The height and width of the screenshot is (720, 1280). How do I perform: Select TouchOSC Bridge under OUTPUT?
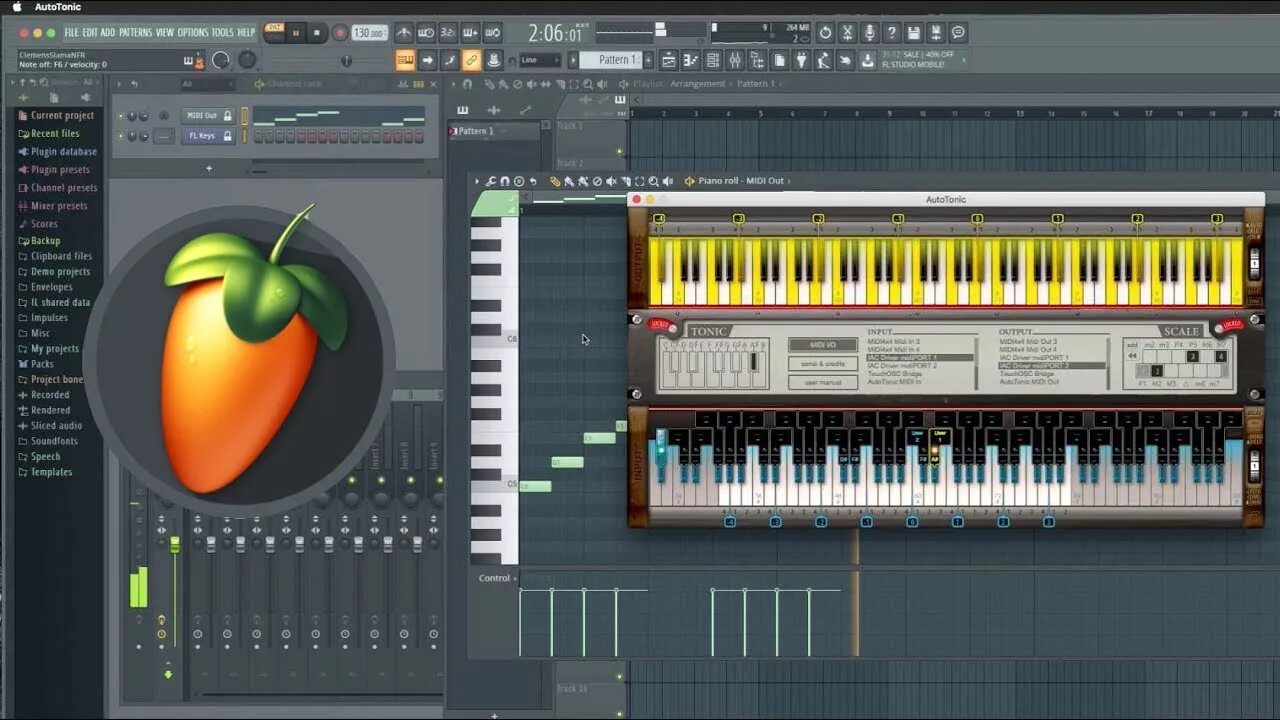click(1027, 374)
